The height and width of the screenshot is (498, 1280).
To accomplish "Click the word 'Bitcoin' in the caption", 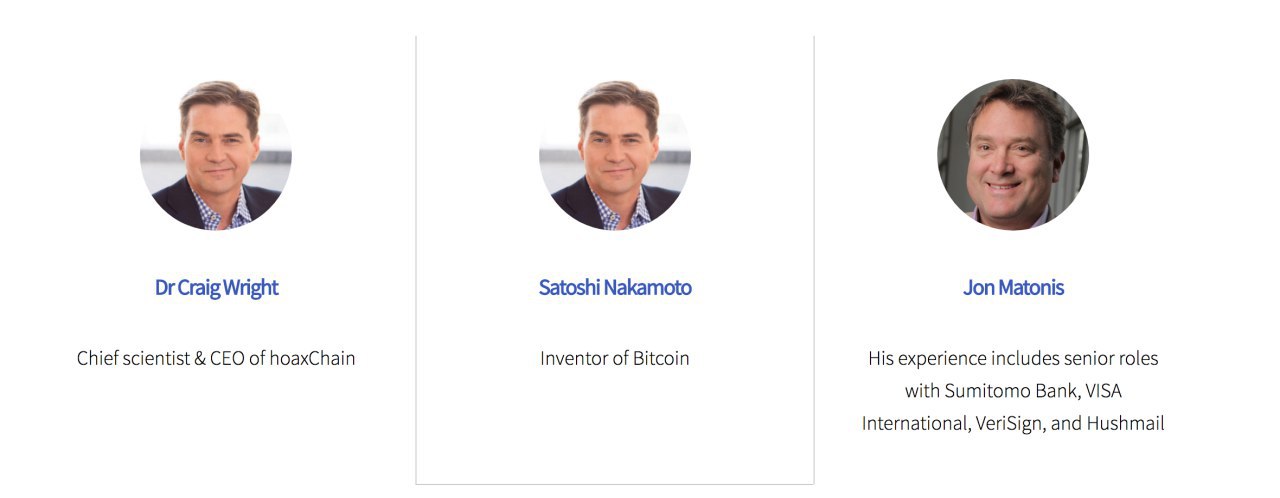I will [661, 358].
